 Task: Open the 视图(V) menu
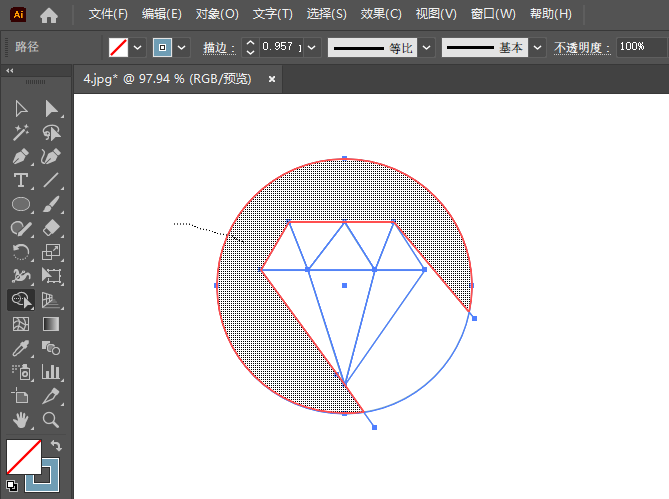pyautogui.click(x=436, y=14)
